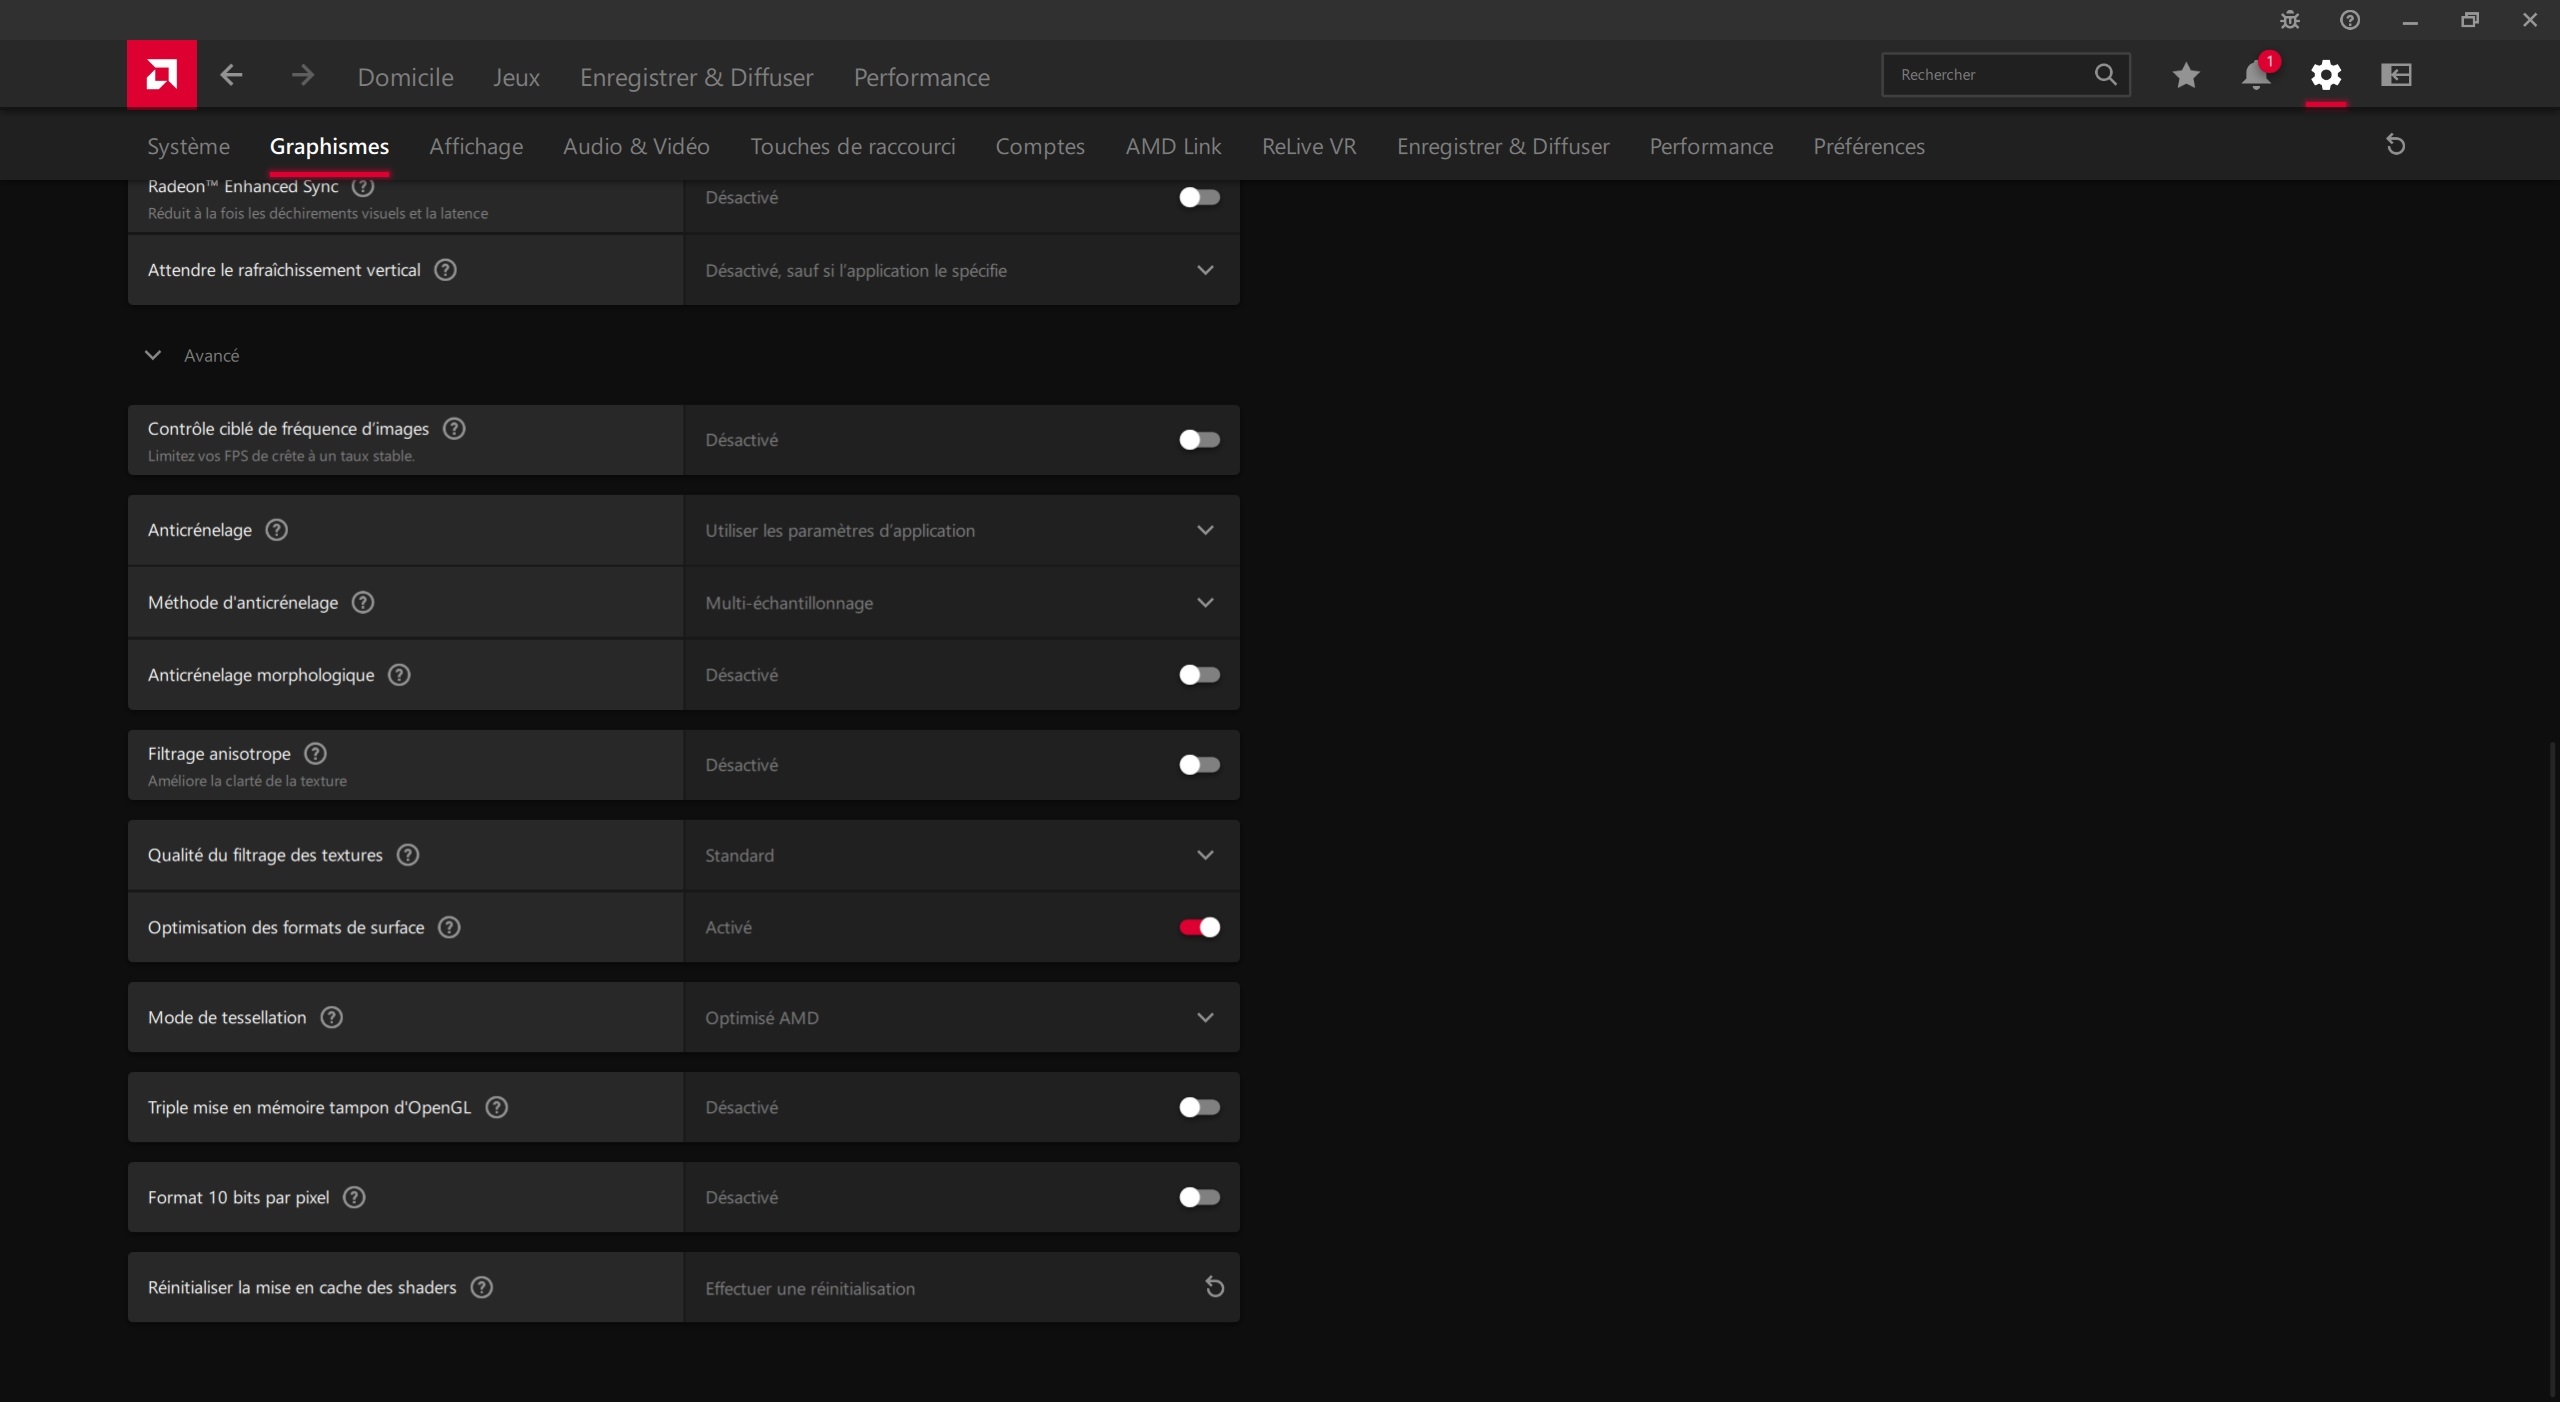Image resolution: width=2560 pixels, height=1402 pixels.
Task: Switch to the Affichage tab
Action: click(476, 146)
